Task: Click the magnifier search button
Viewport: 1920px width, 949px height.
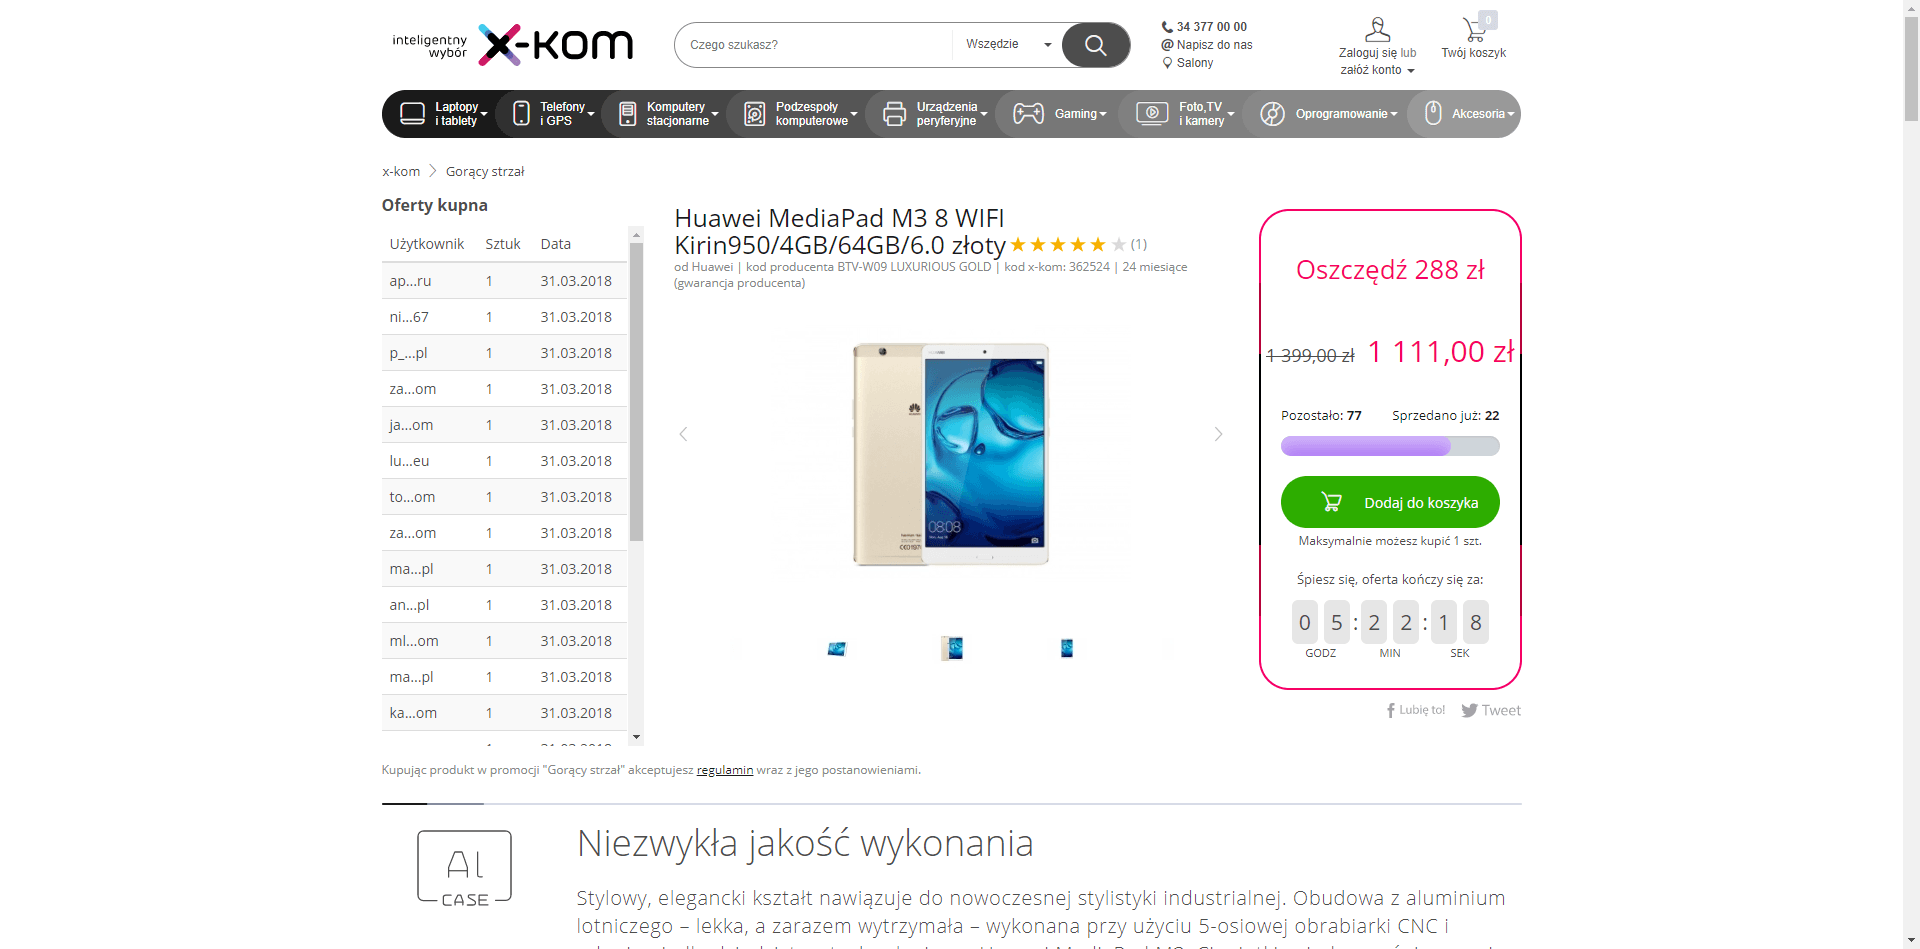Action: [x=1095, y=45]
